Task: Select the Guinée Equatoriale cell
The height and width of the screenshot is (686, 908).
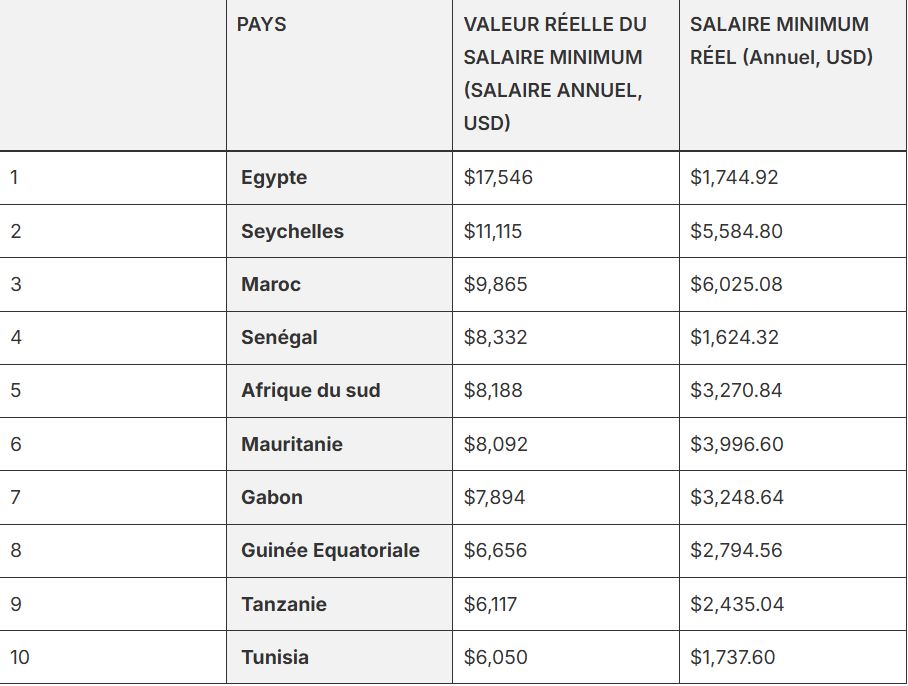Action: pyautogui.click(x=330, y=550)
